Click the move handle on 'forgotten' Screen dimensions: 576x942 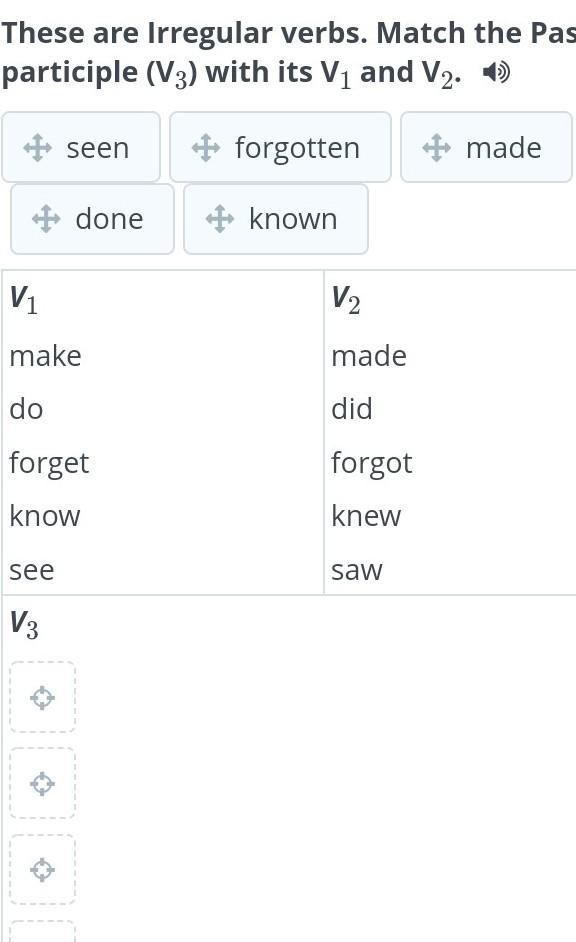205,148
